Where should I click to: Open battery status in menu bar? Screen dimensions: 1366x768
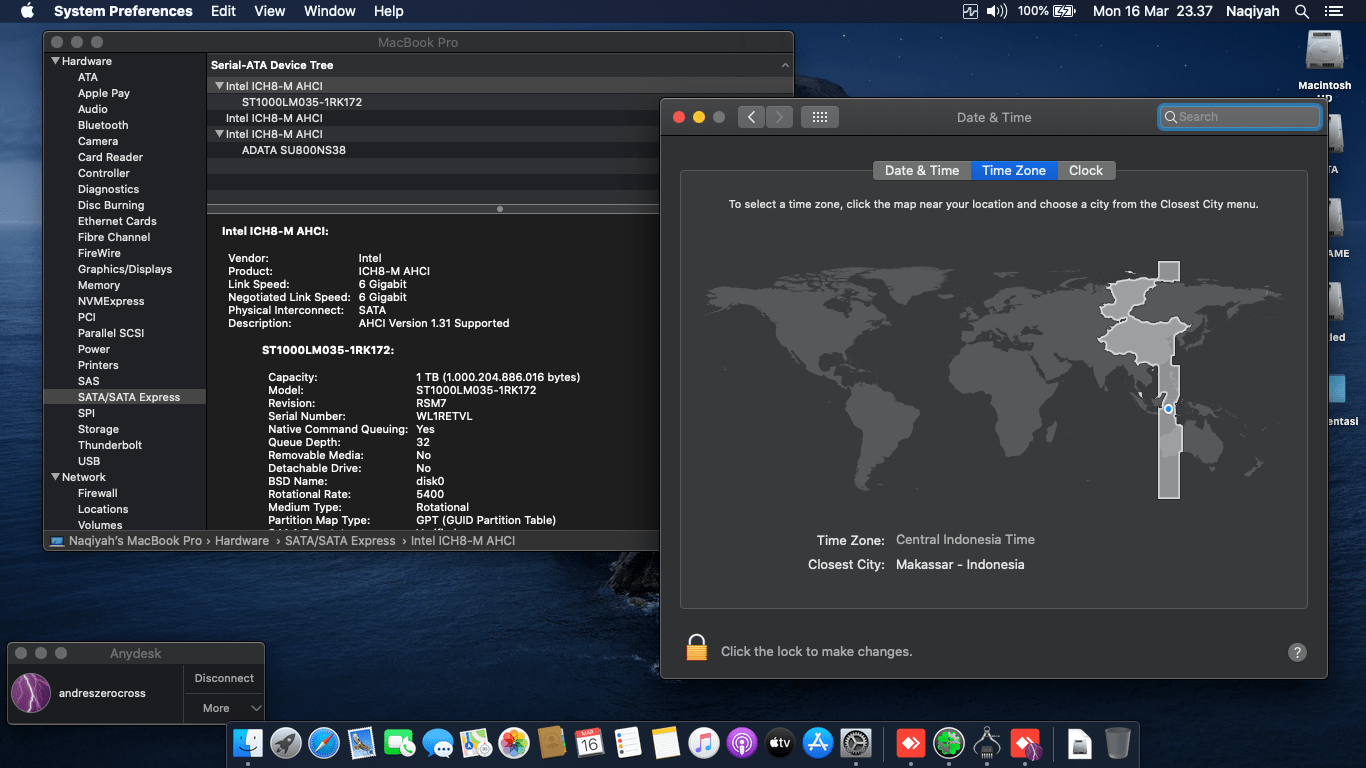pos(1046,11)
